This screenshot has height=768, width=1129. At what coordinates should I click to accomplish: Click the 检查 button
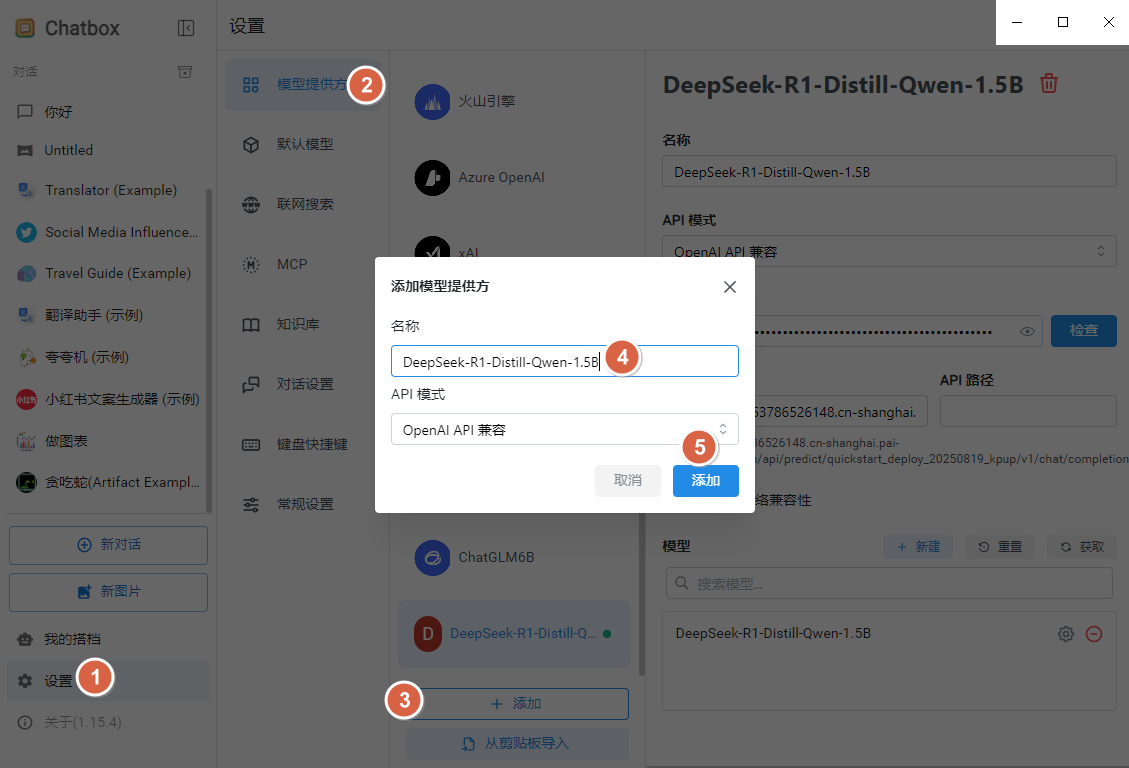point(1084,330)
